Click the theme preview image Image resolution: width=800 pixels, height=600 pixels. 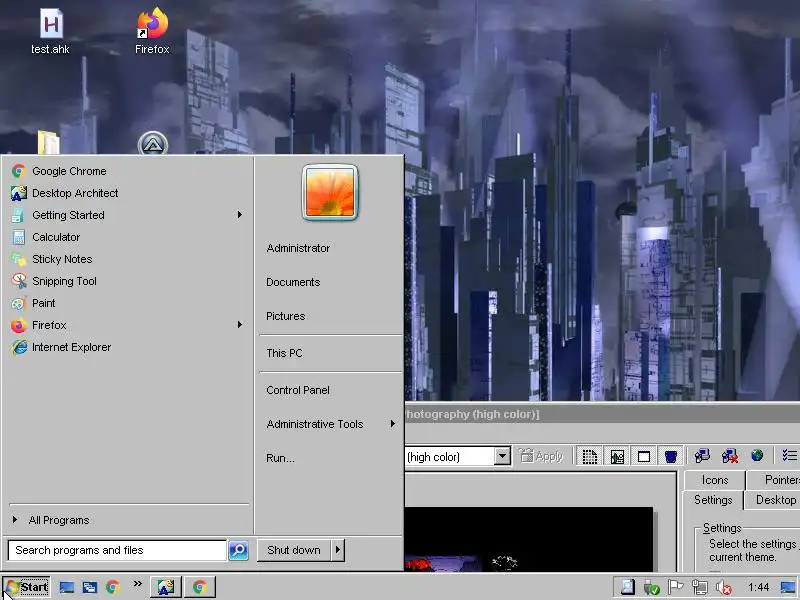[529, 539]
